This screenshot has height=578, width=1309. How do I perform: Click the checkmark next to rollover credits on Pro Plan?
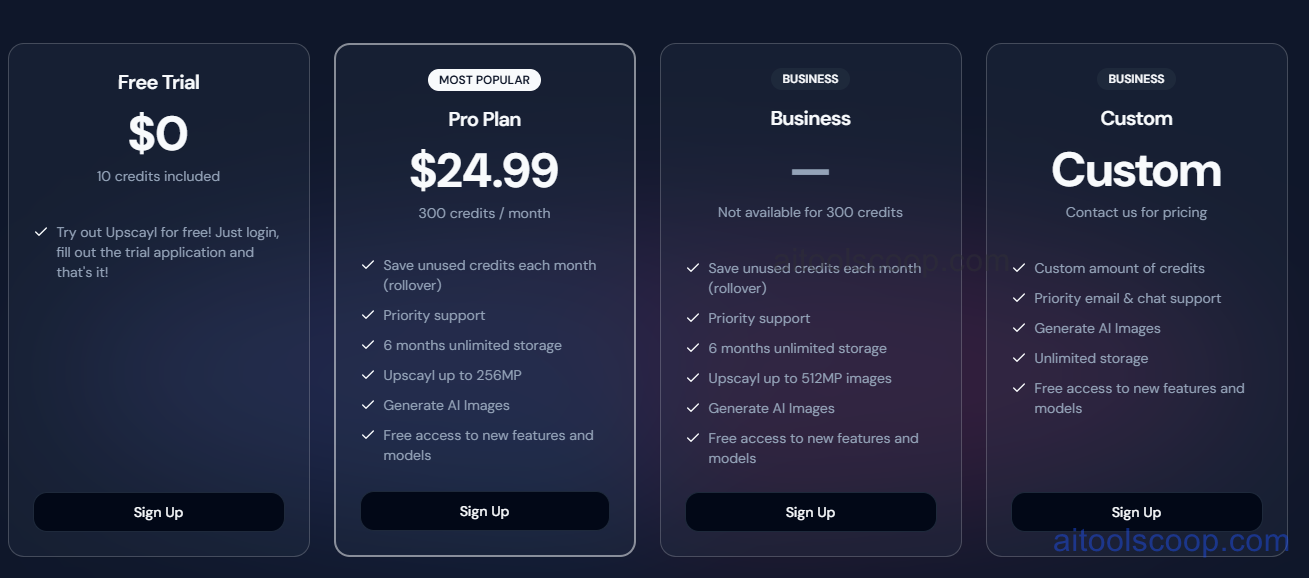click(366, 265)
